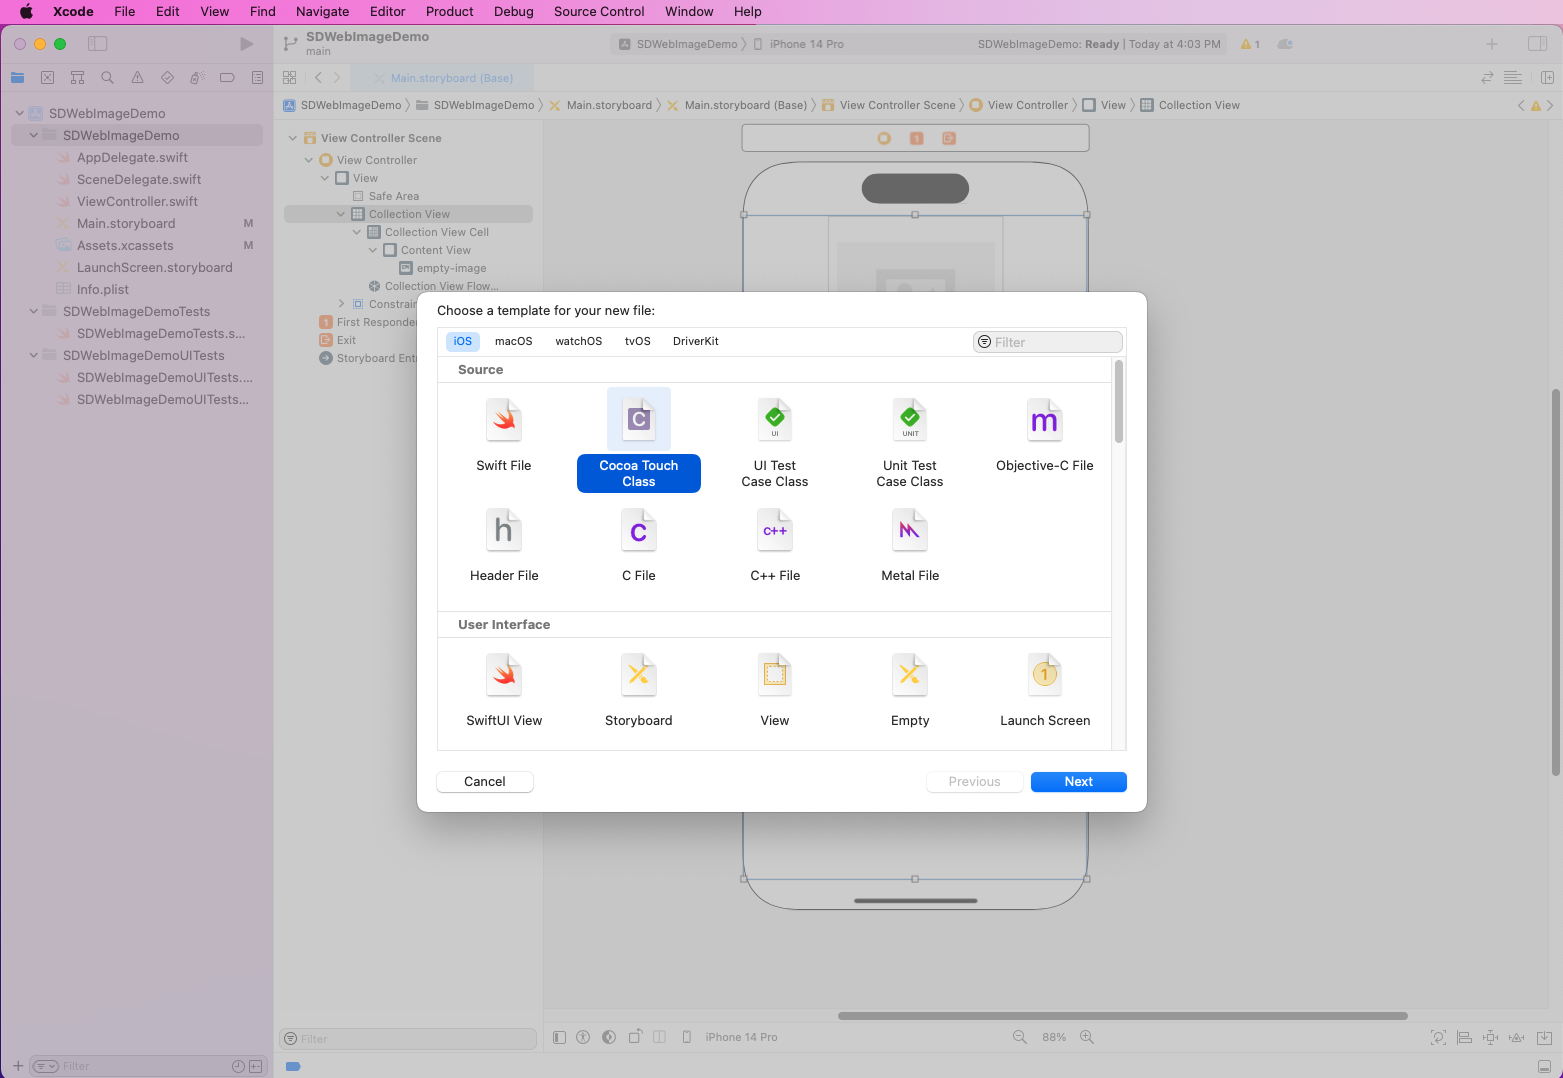1563x1078 pixels.
Task: Click the Cancel button
Action: point(485,782)
